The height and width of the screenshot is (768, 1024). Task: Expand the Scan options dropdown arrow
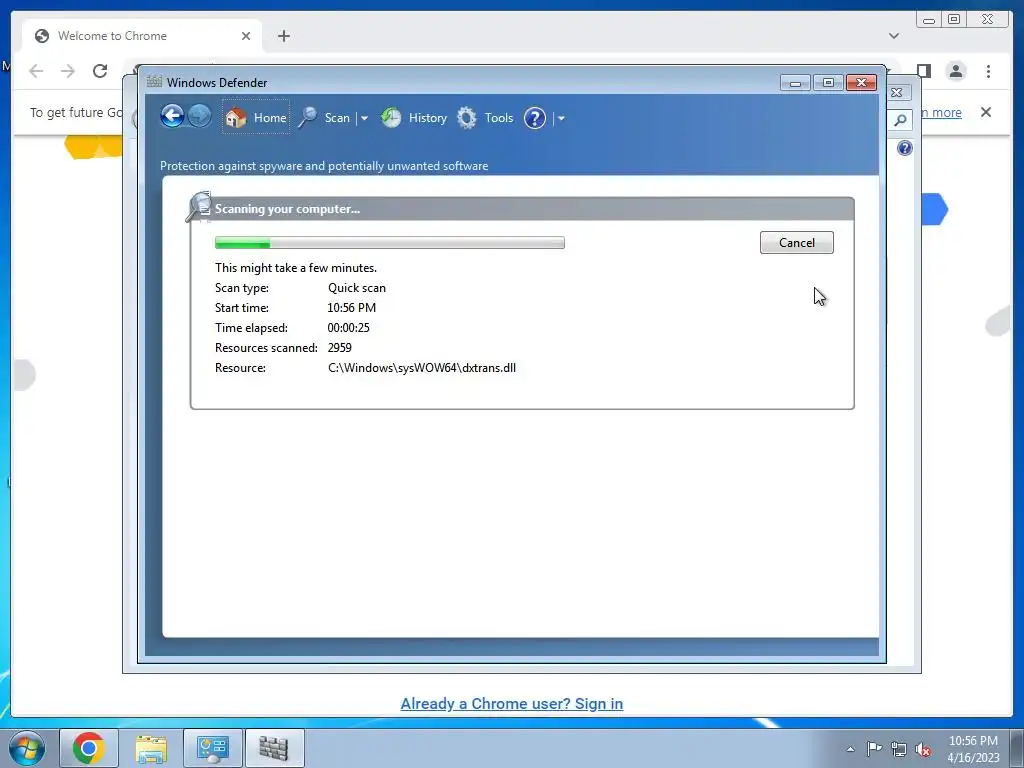pos(364,118)
